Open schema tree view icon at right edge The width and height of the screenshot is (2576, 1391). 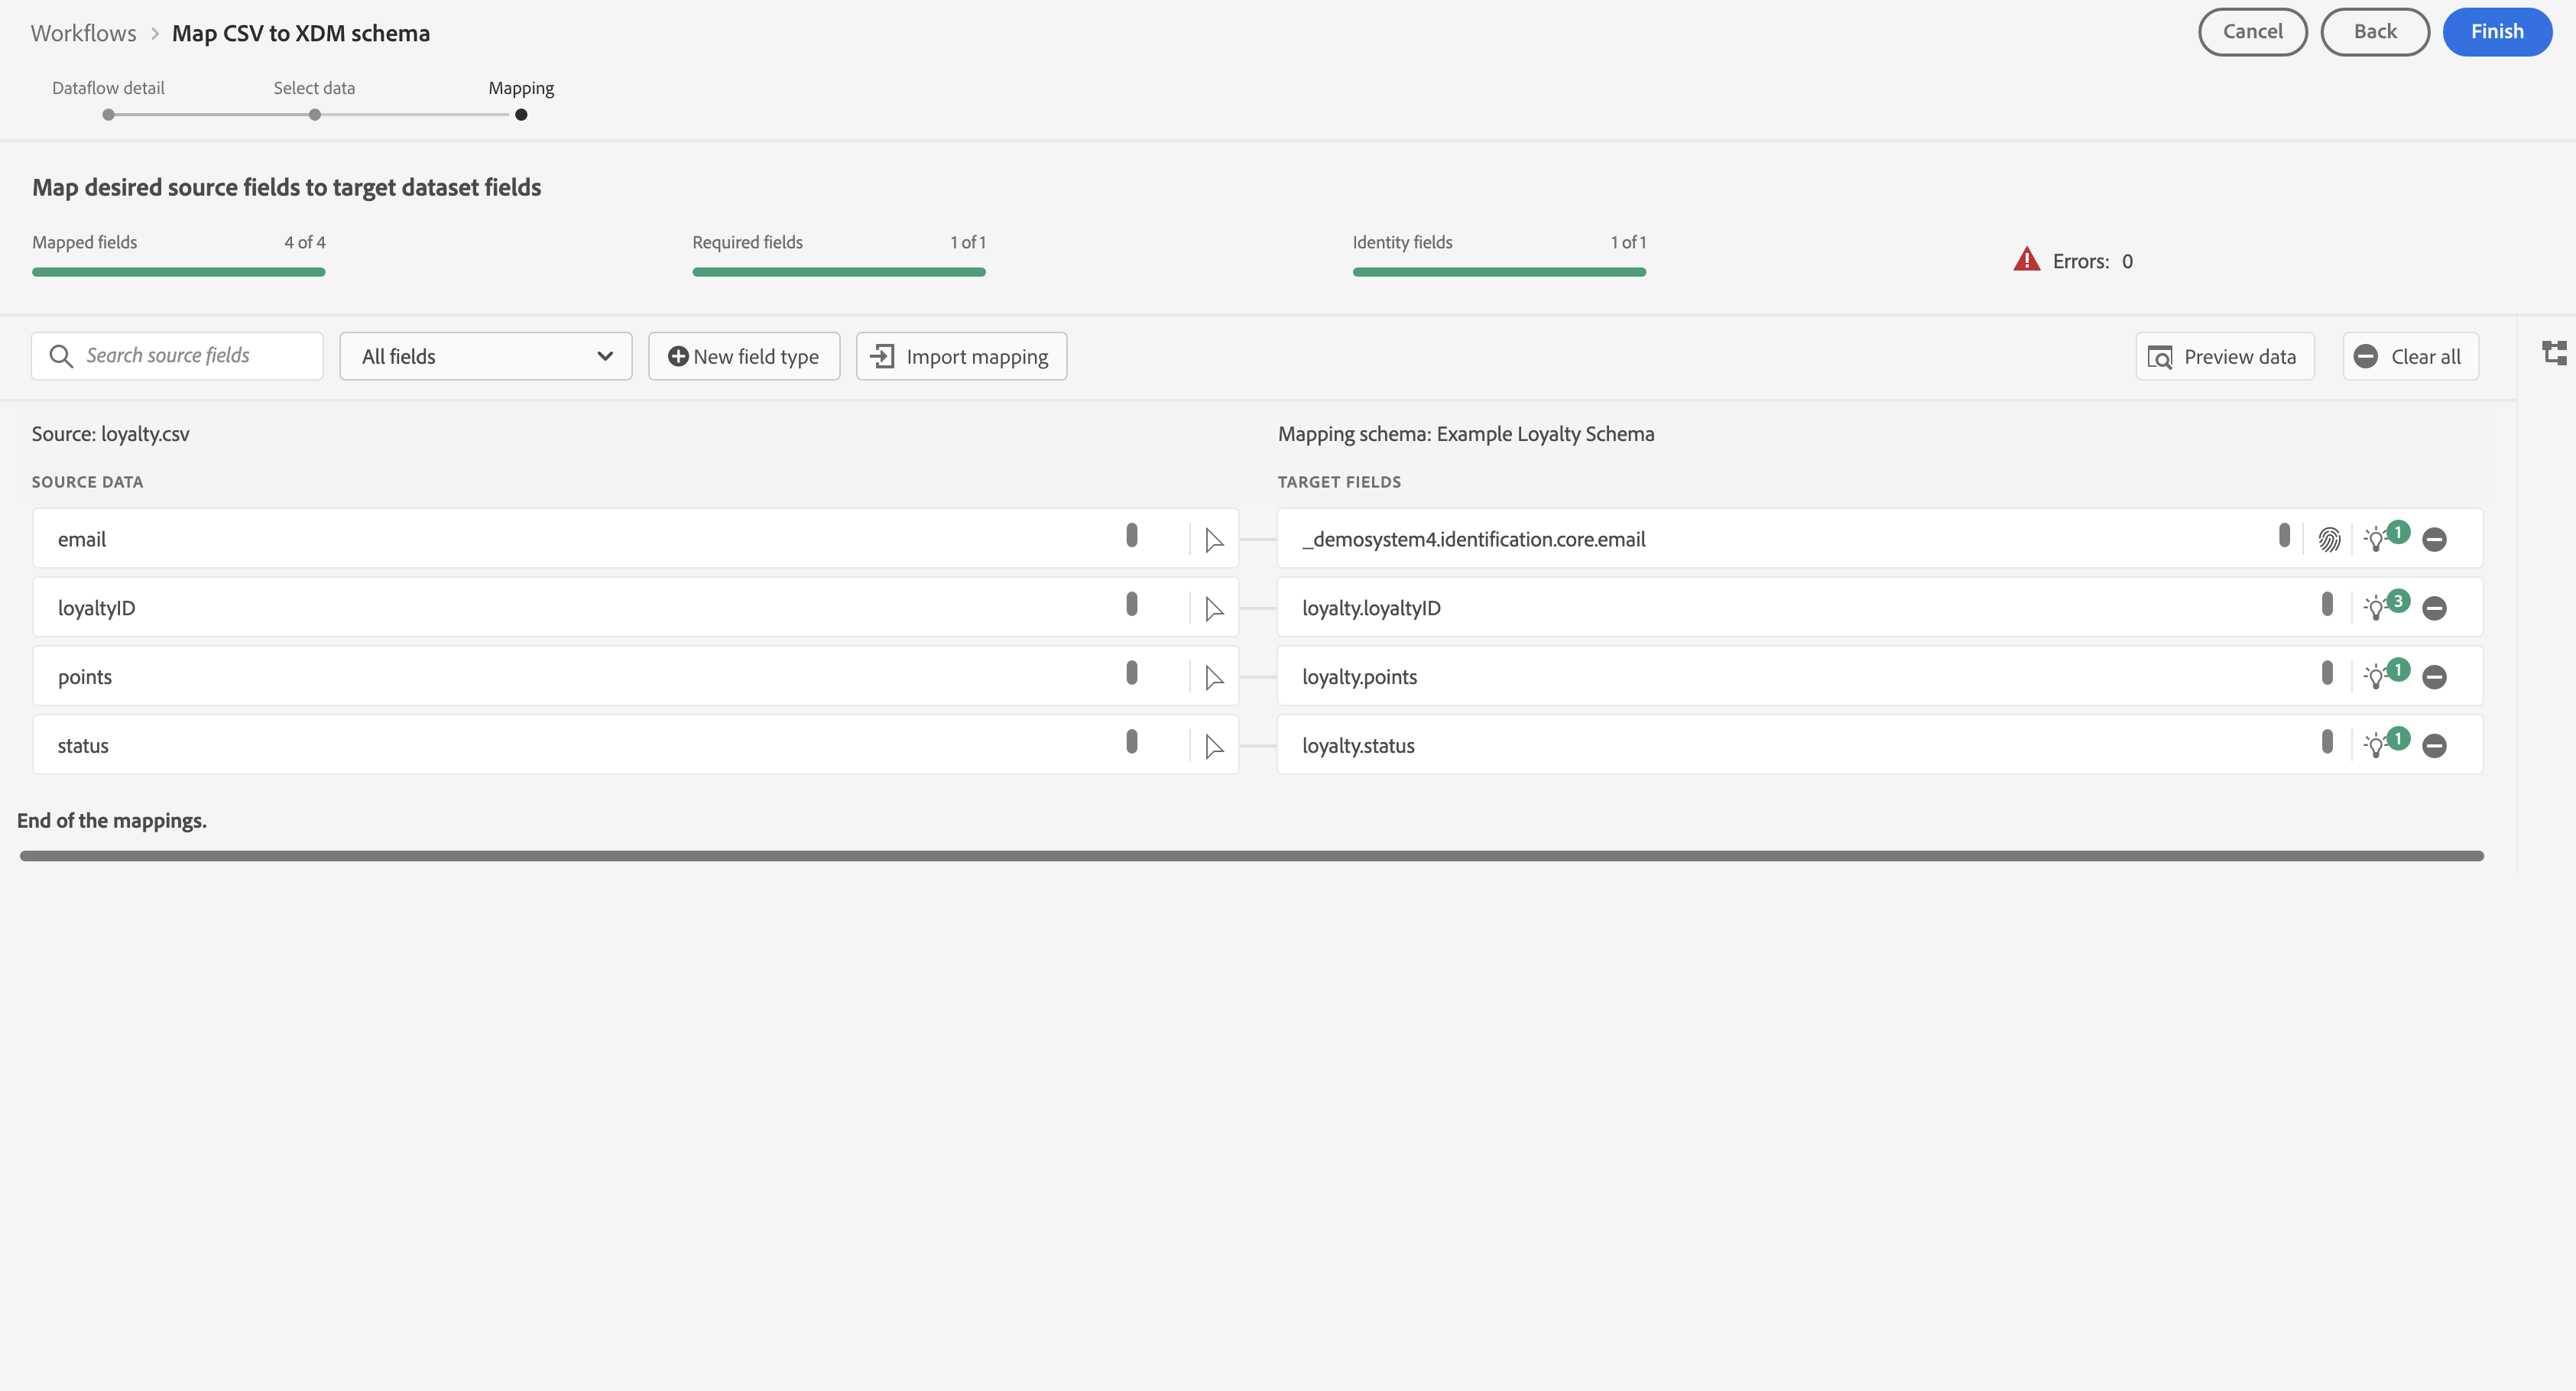(2554, 353)
